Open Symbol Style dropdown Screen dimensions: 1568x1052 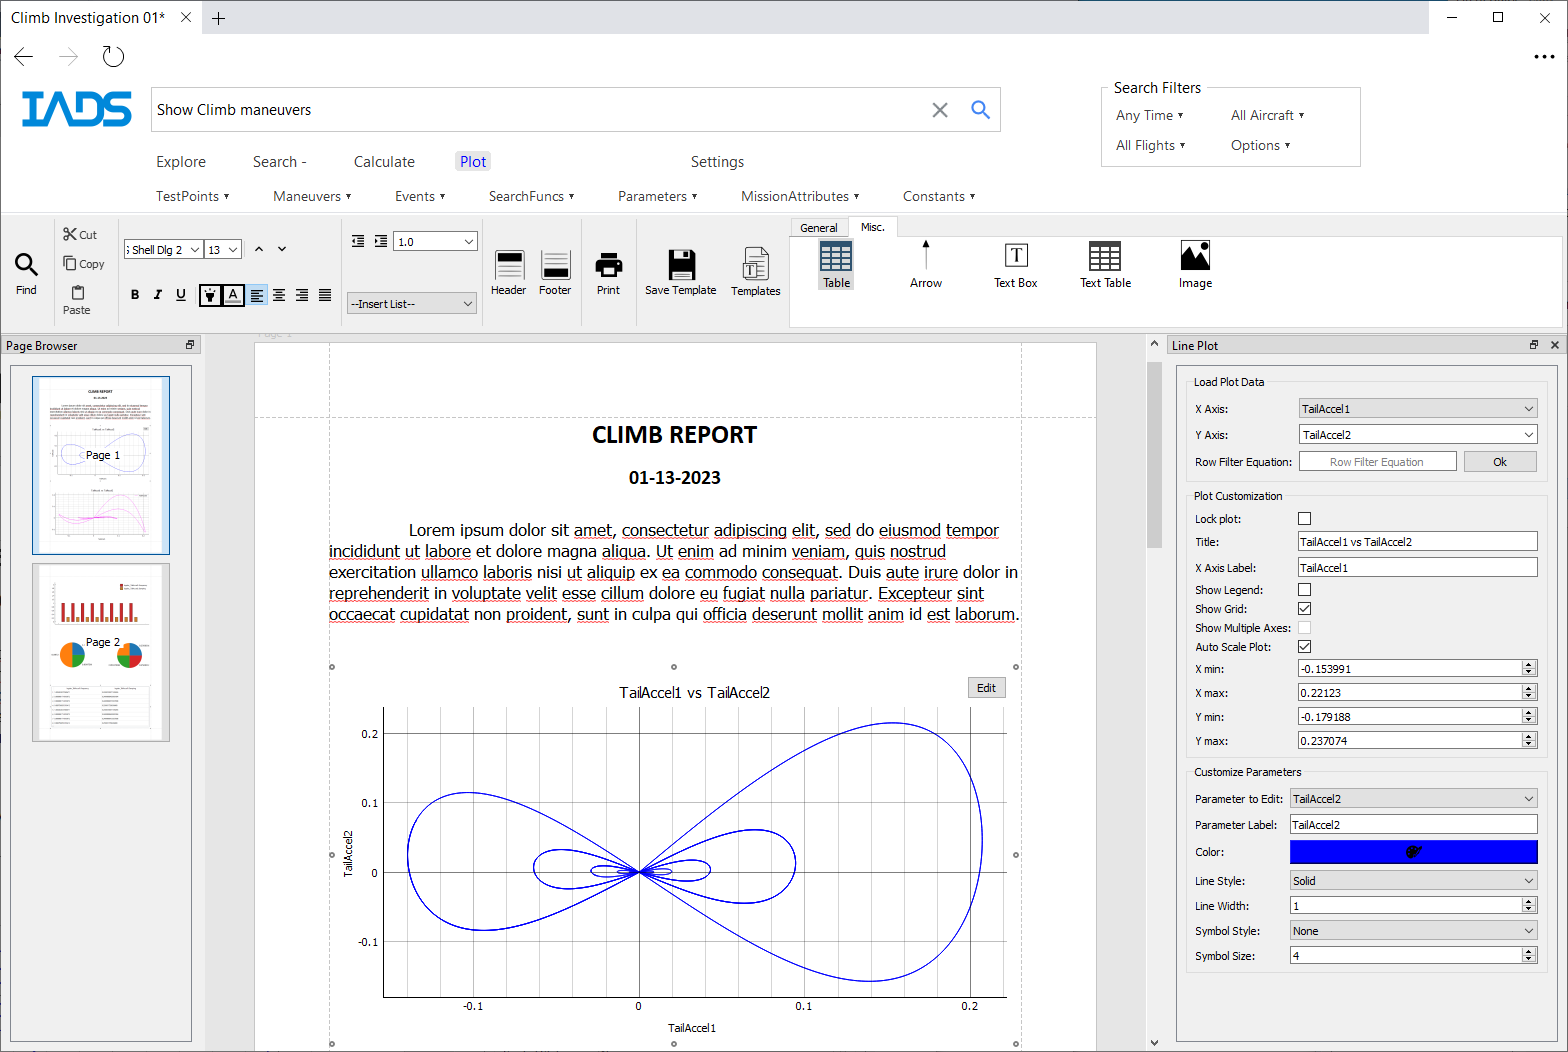[x=1413, y=930]
